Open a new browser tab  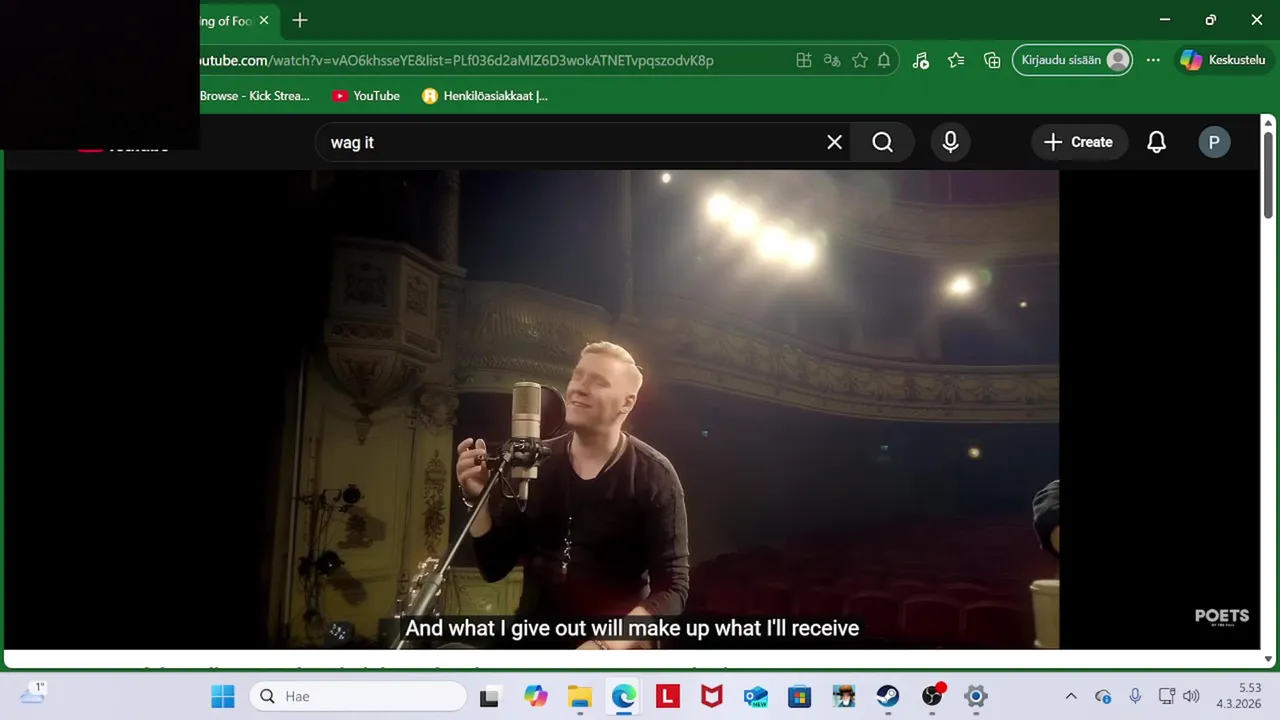300,20
